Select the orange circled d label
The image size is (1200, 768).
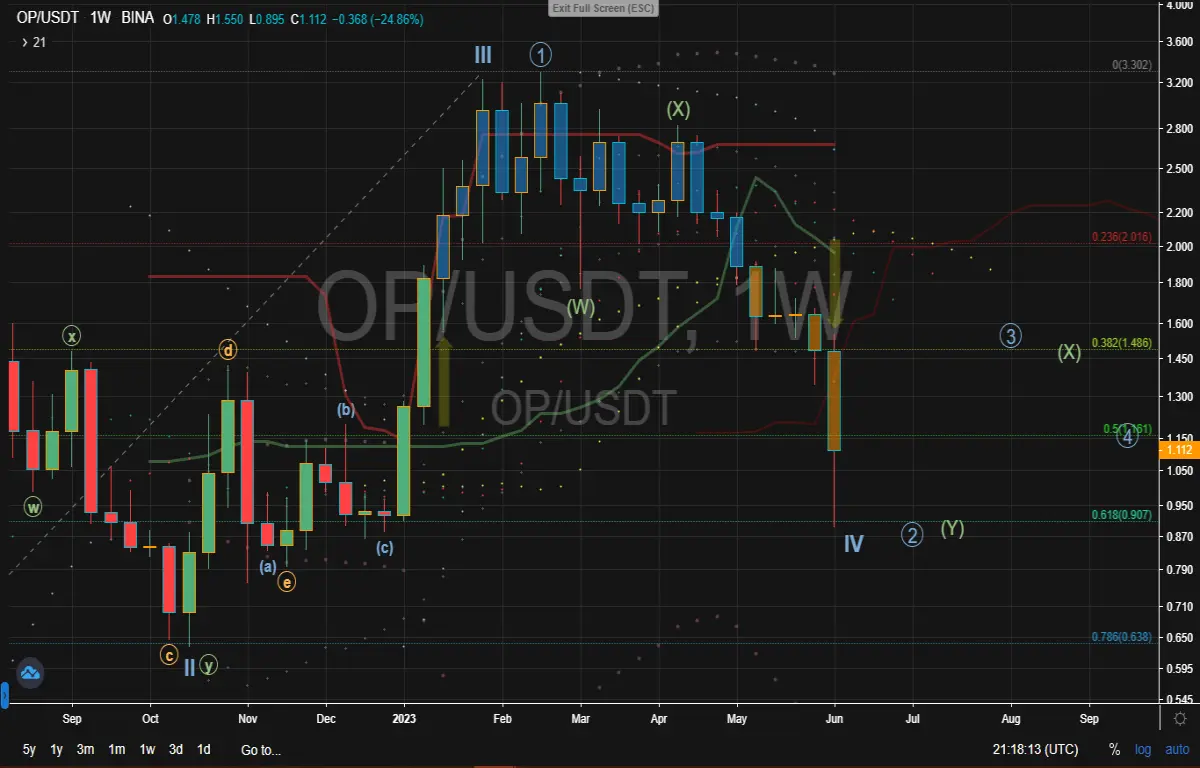229,350
